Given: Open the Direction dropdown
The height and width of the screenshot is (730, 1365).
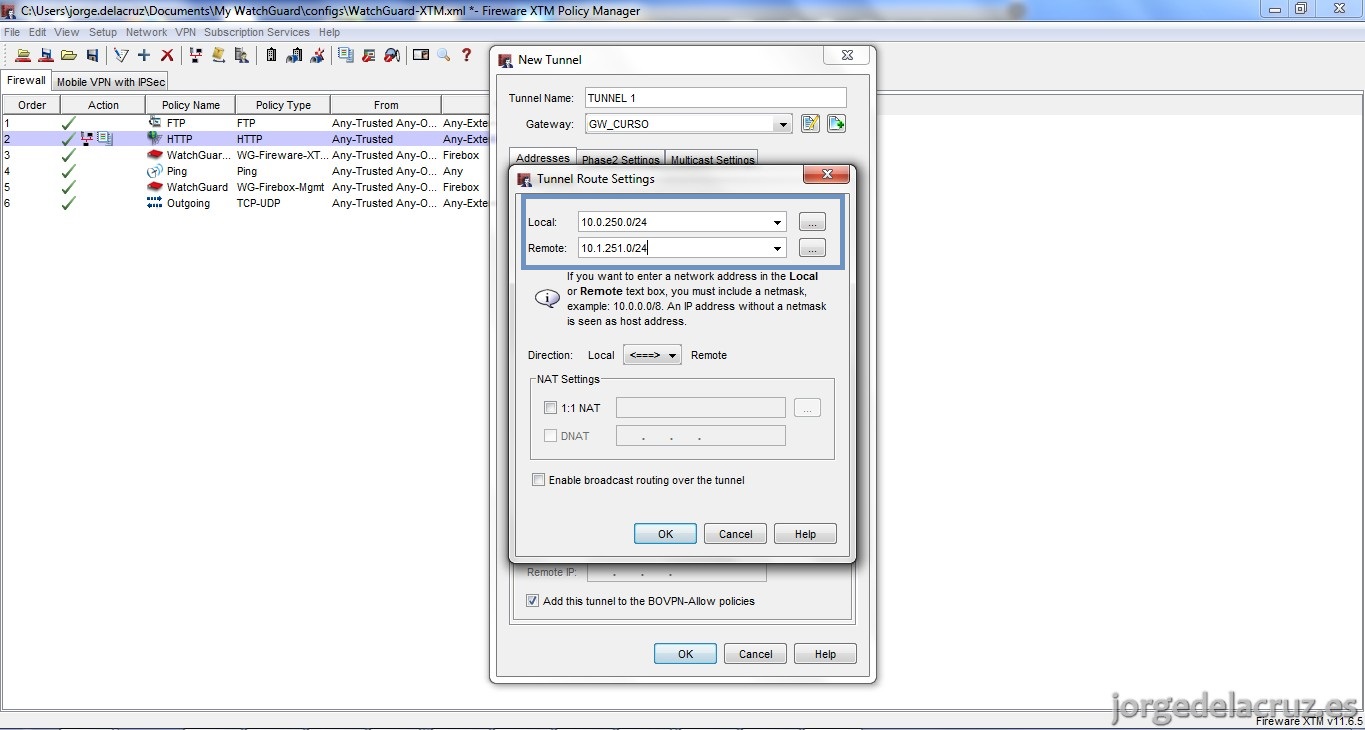Looking at the screenshot, I should 652,355.
